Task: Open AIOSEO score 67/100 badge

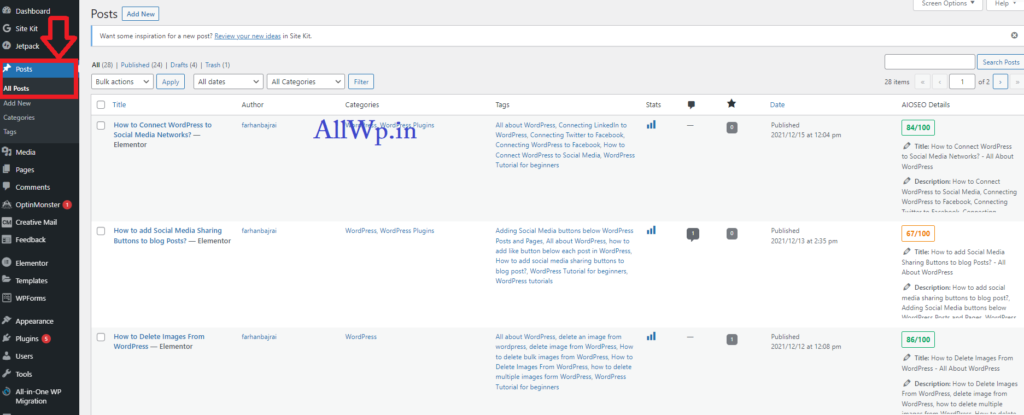Action: point(918,233)
